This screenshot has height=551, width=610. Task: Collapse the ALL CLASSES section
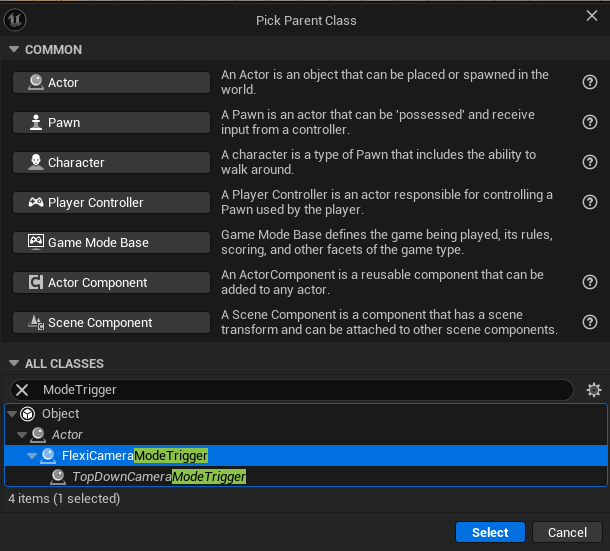tap(14, 364)
